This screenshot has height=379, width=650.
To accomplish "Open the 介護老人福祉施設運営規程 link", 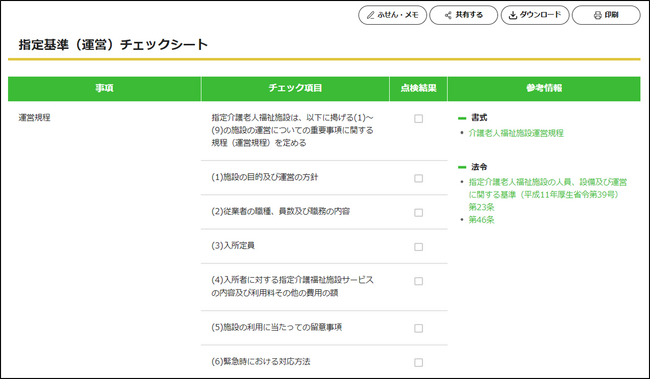I will [516, 133].
